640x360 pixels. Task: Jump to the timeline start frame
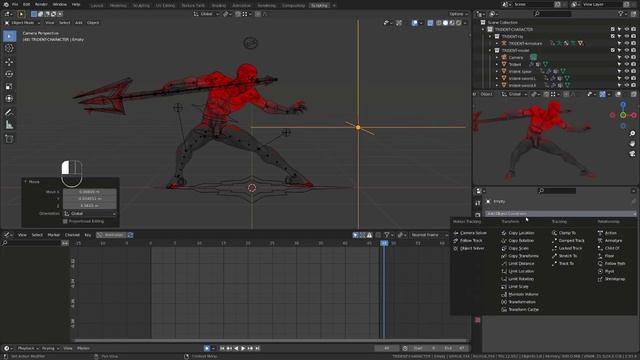point(222,349)
